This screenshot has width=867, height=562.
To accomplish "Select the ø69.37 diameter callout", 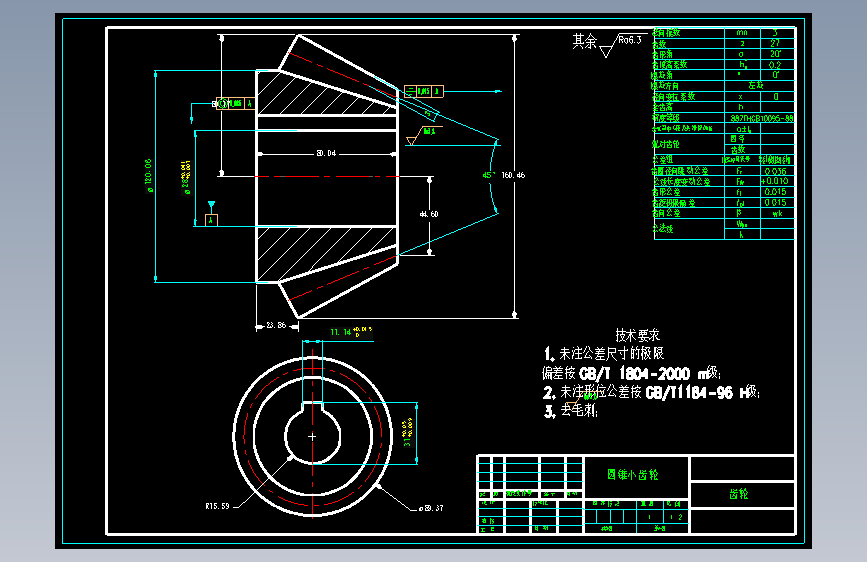I will click(x=431, y=508).
